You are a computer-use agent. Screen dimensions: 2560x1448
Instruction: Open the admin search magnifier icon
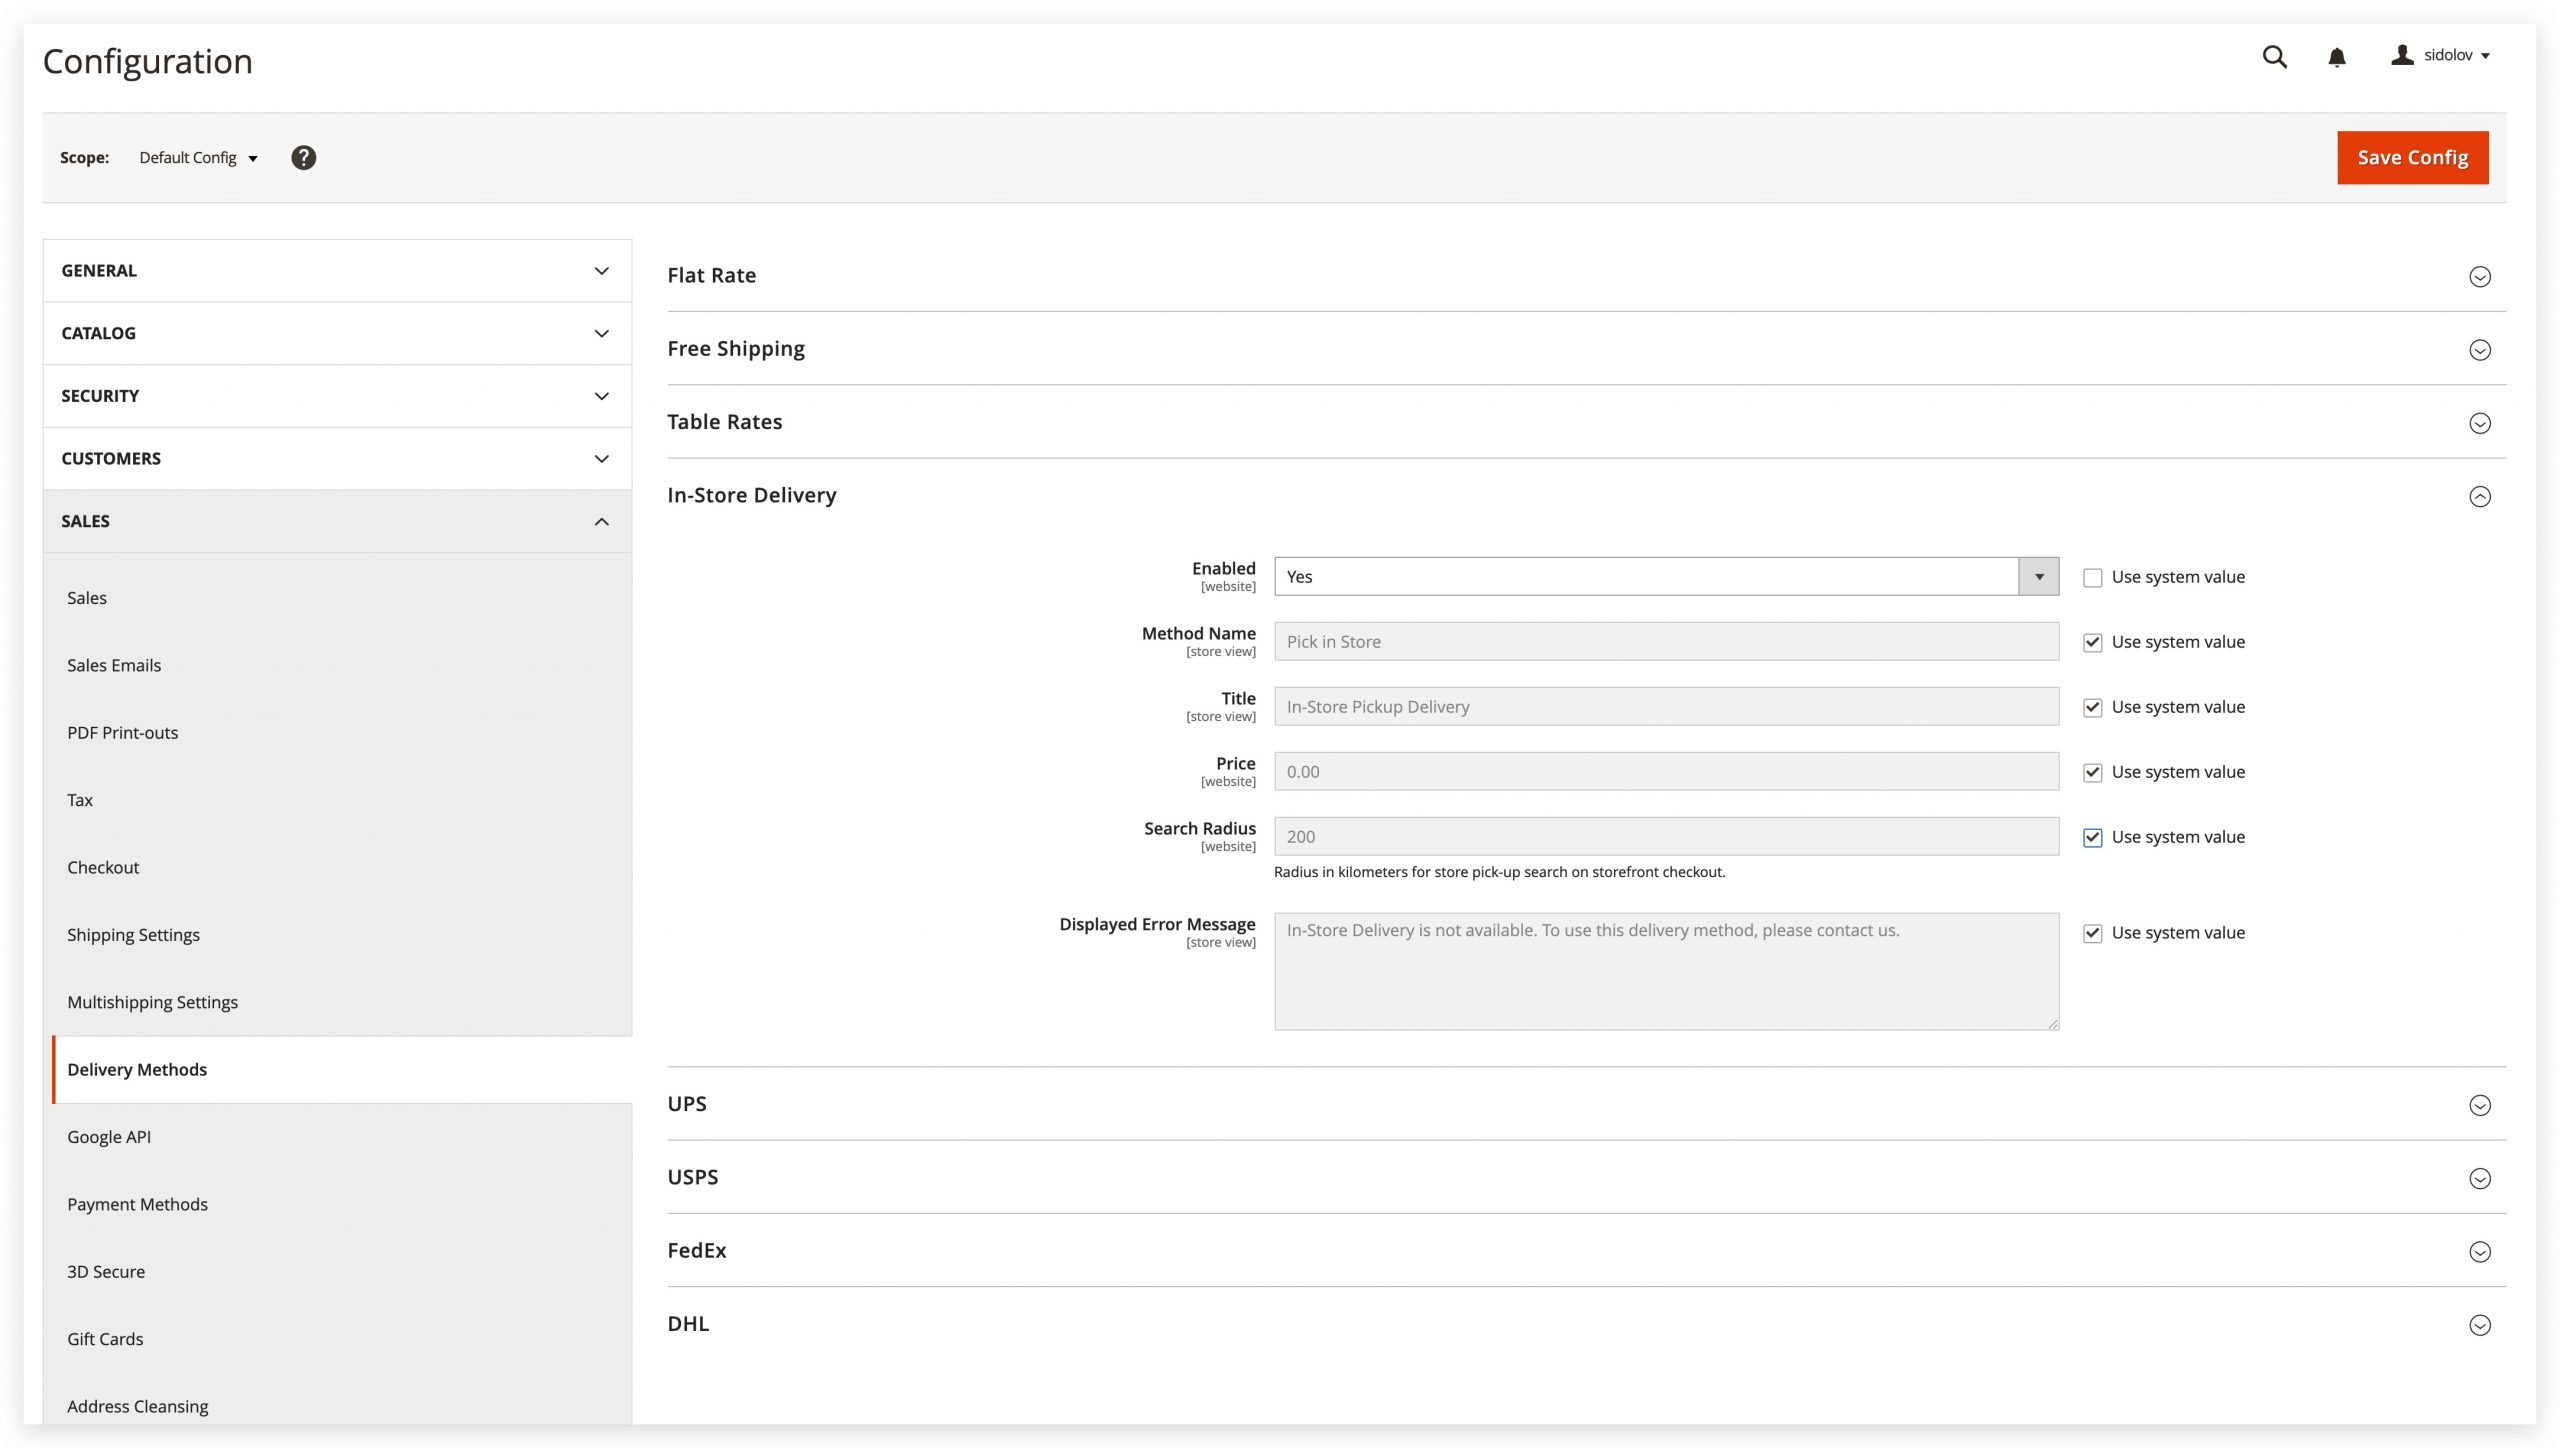click(2274, 57)
